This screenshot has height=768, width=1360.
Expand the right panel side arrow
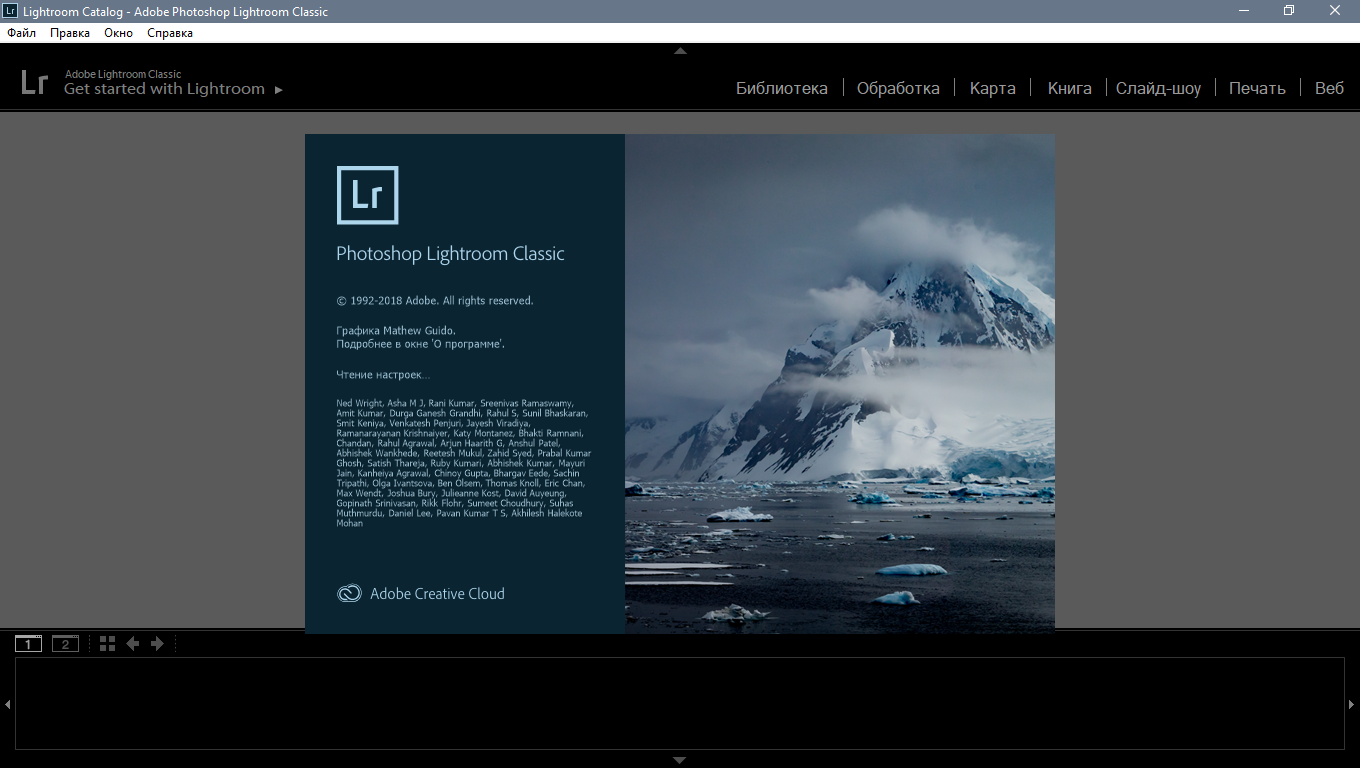1352,704
